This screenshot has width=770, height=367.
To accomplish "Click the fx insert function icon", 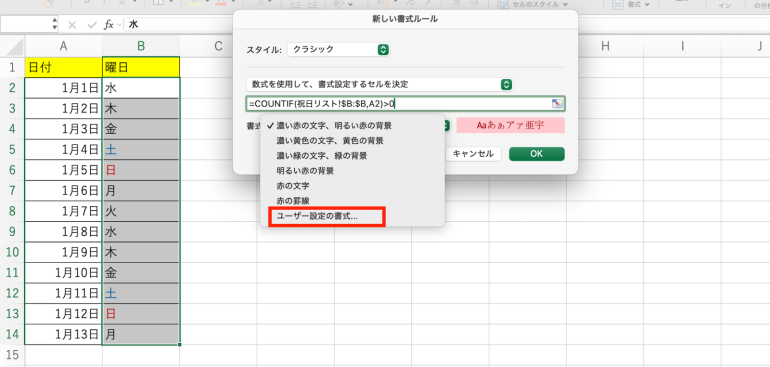I will pyautogui.click(x=109, y=25).
